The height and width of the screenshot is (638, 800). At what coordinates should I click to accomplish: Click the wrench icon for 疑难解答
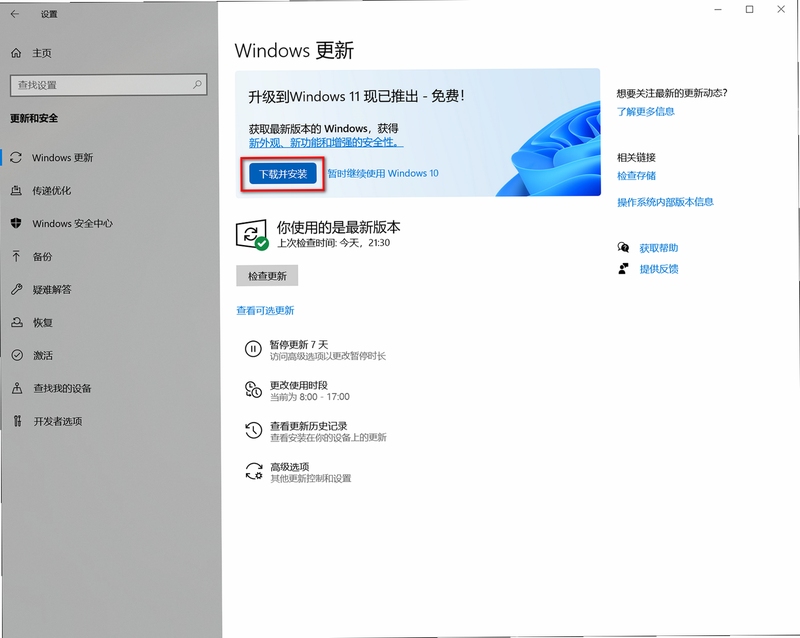coord(16,289)
